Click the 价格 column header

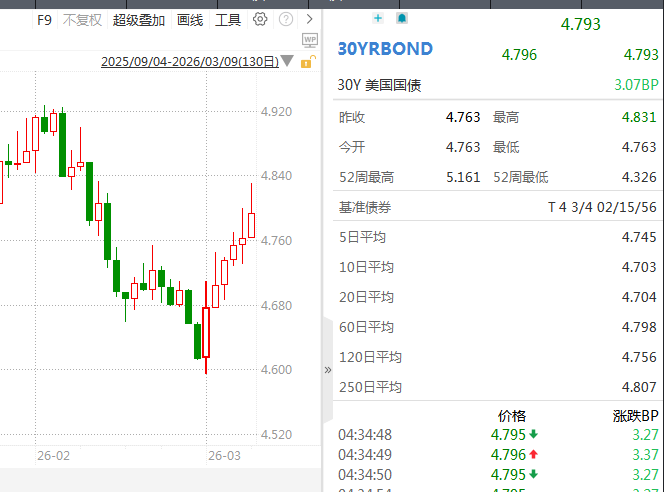click(512, 415)
